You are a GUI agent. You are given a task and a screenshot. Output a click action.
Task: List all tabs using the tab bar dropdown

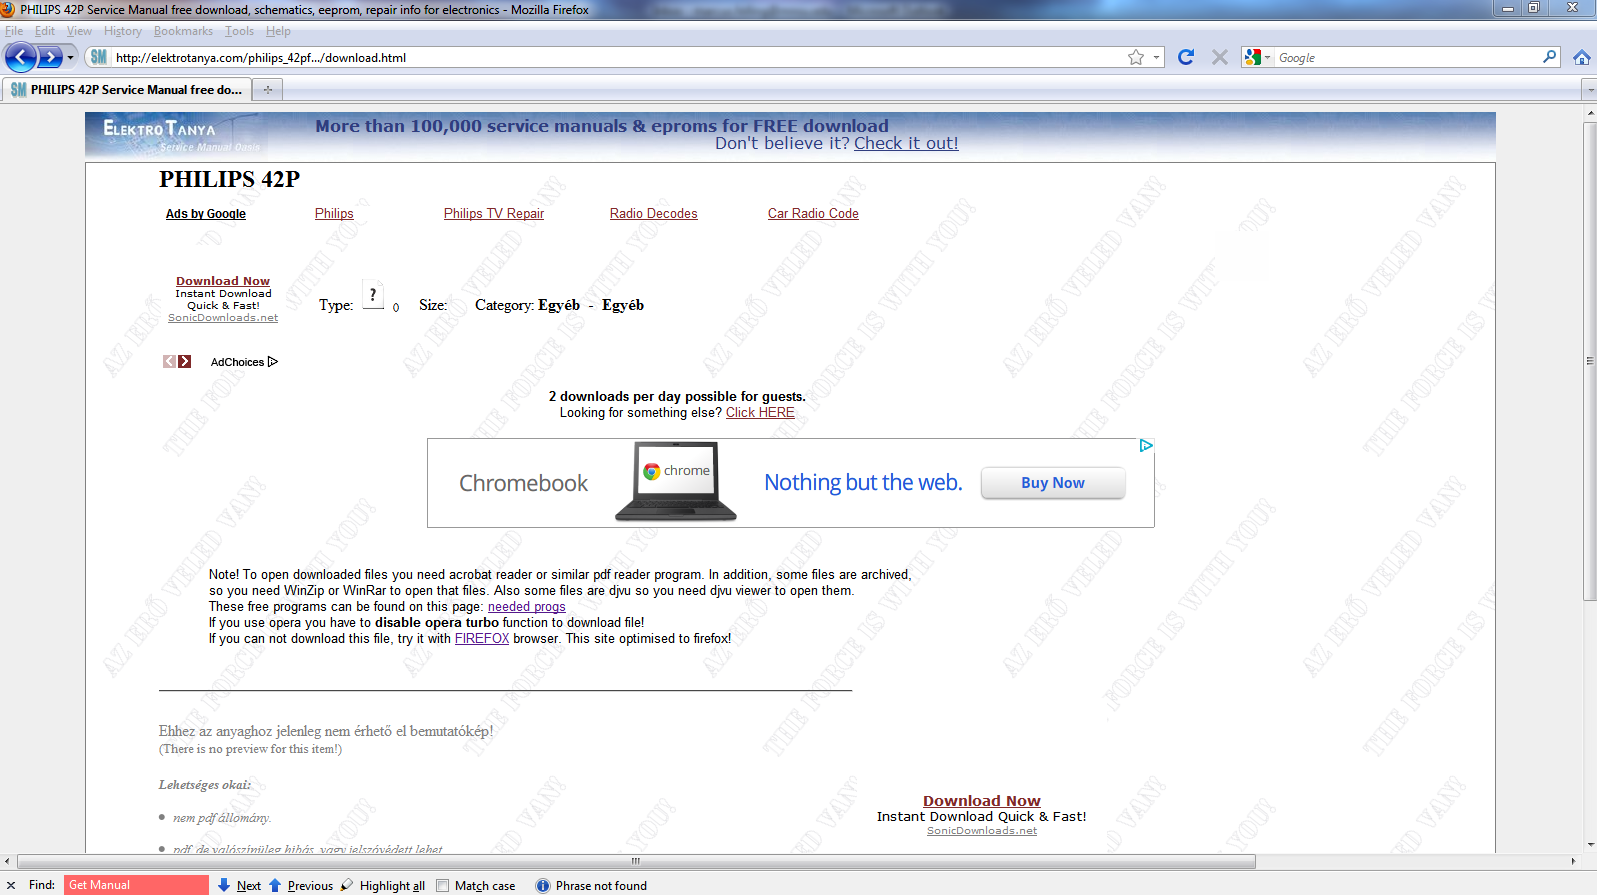point(1590,90)
